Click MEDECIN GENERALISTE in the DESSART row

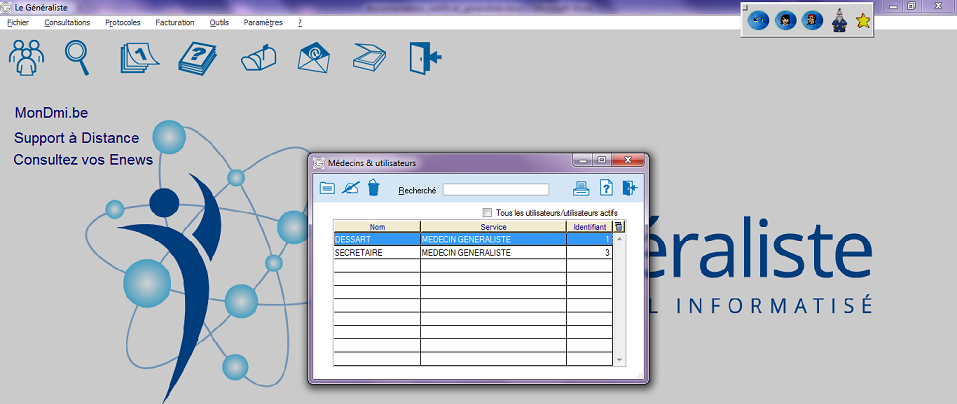click(493, 239)
